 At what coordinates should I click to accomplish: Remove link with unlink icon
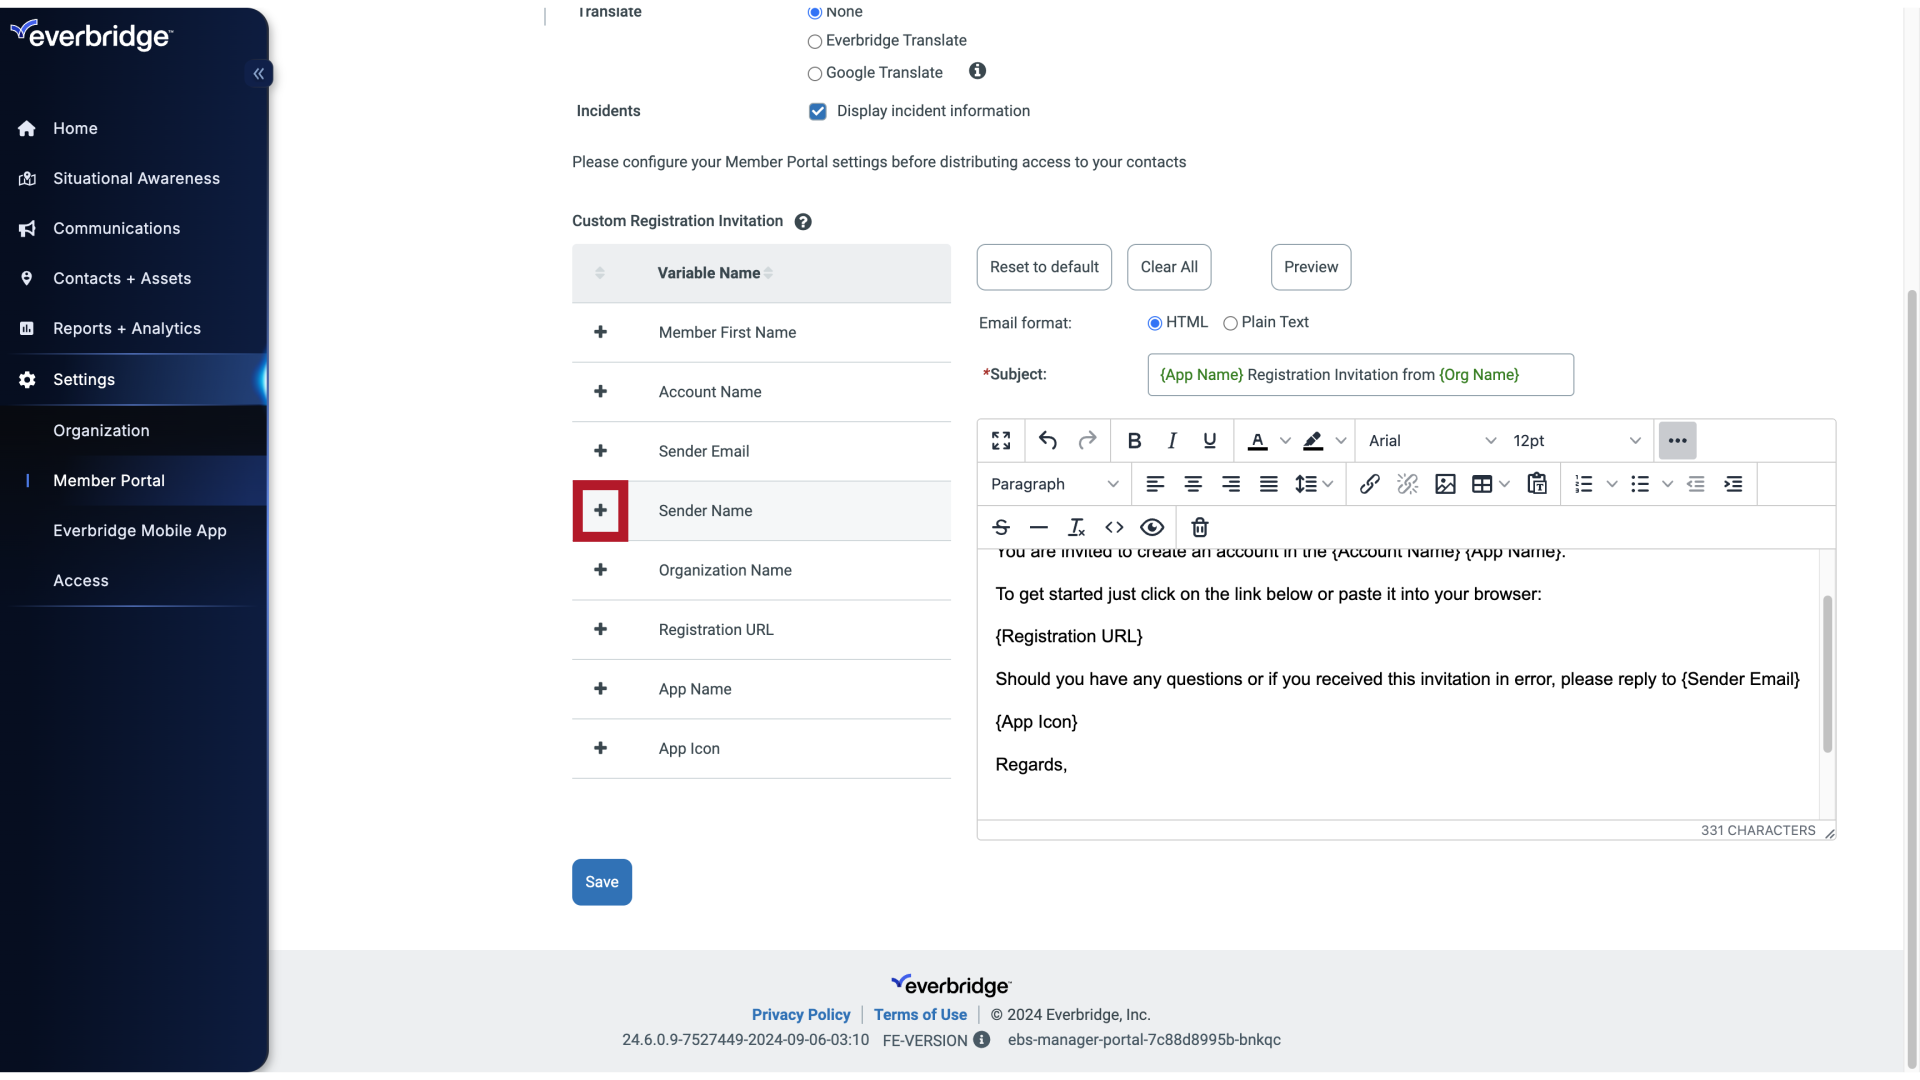tap(1408, 484)
